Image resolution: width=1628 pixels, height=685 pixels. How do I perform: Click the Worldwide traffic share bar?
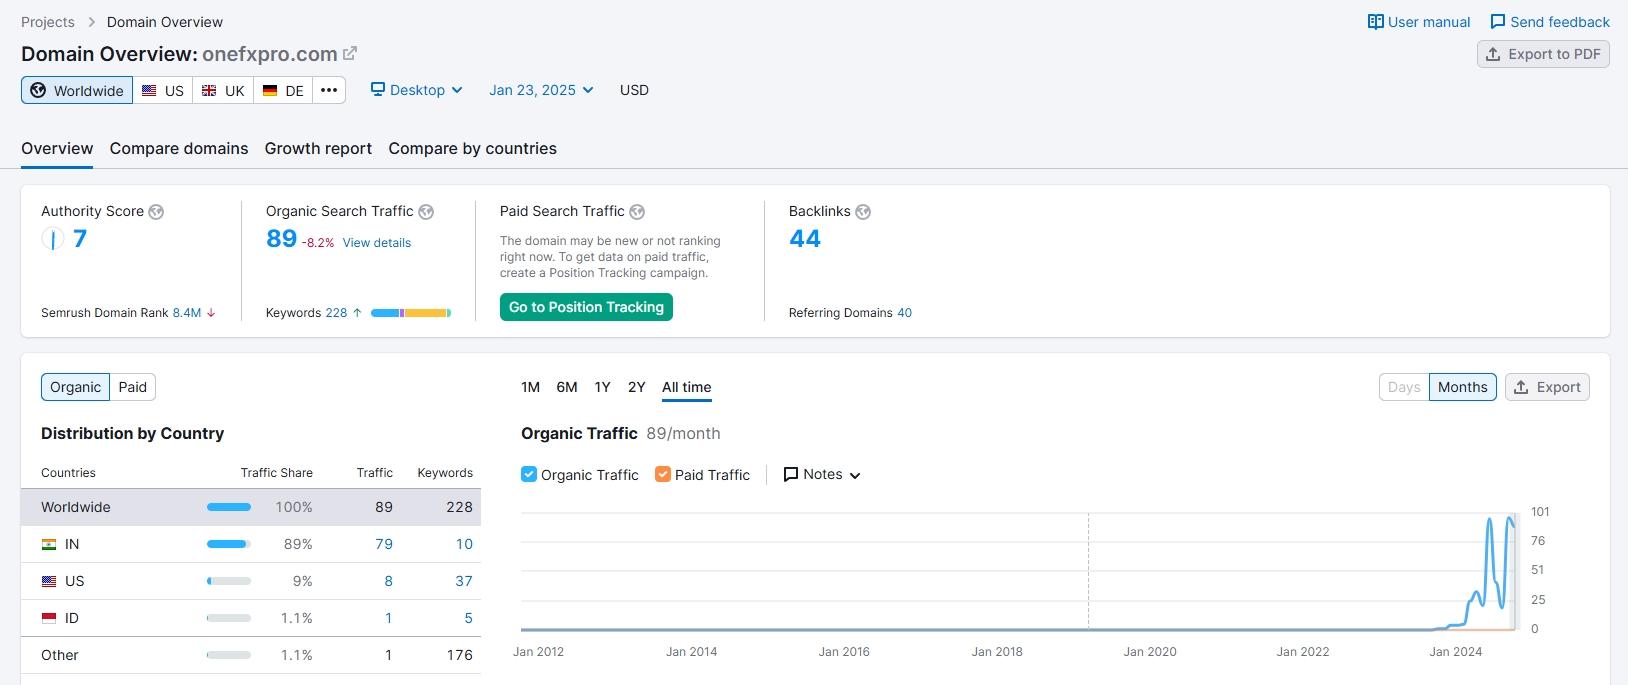[229, 507]
